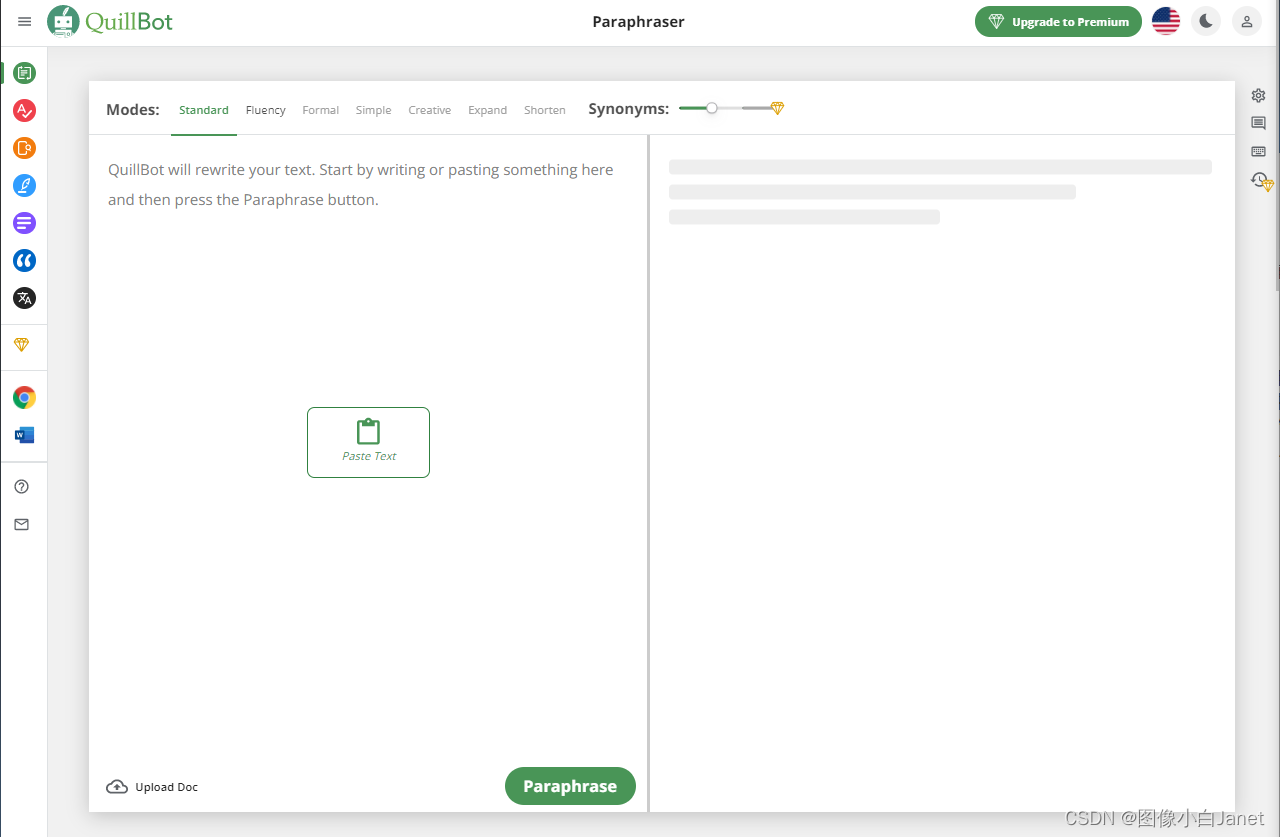Image resolution: width=1280 pixels, height=837 pixels.
Task: Switch to Shorten mode
Action: pyautogui.click(x=545, y=110)
